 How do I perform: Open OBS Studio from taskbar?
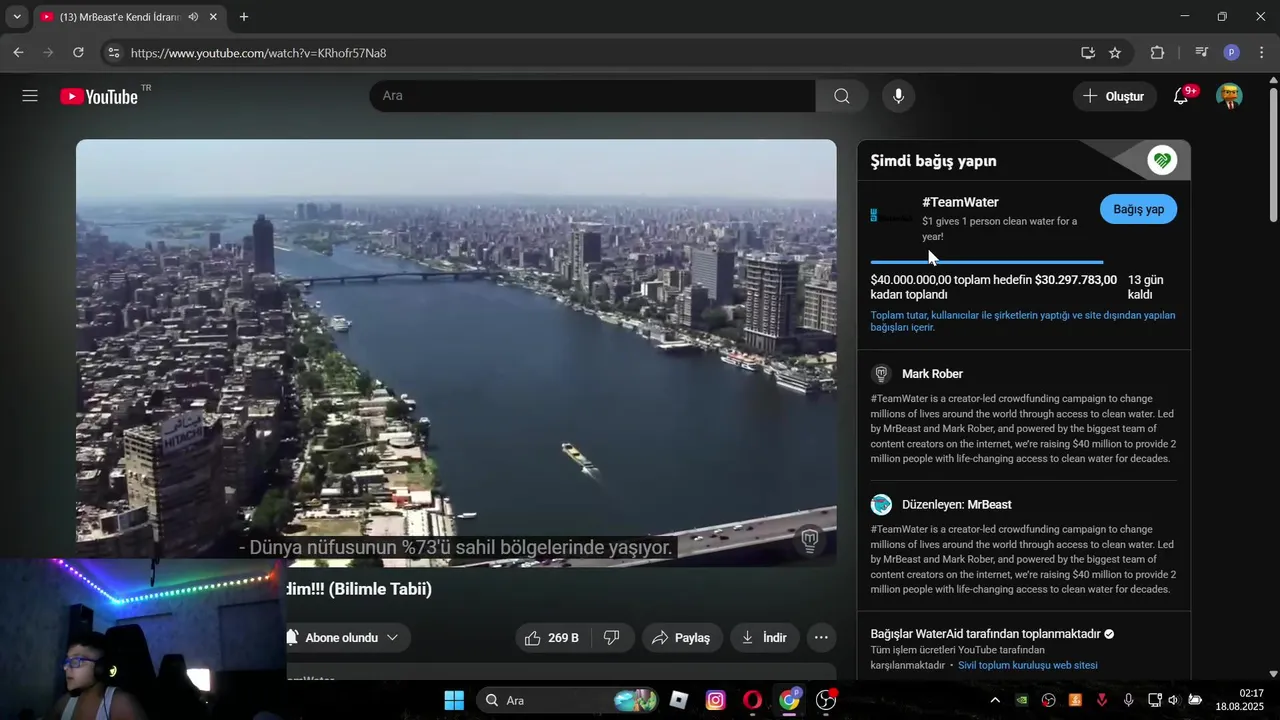pyautogui.click(x=826, y=700)
